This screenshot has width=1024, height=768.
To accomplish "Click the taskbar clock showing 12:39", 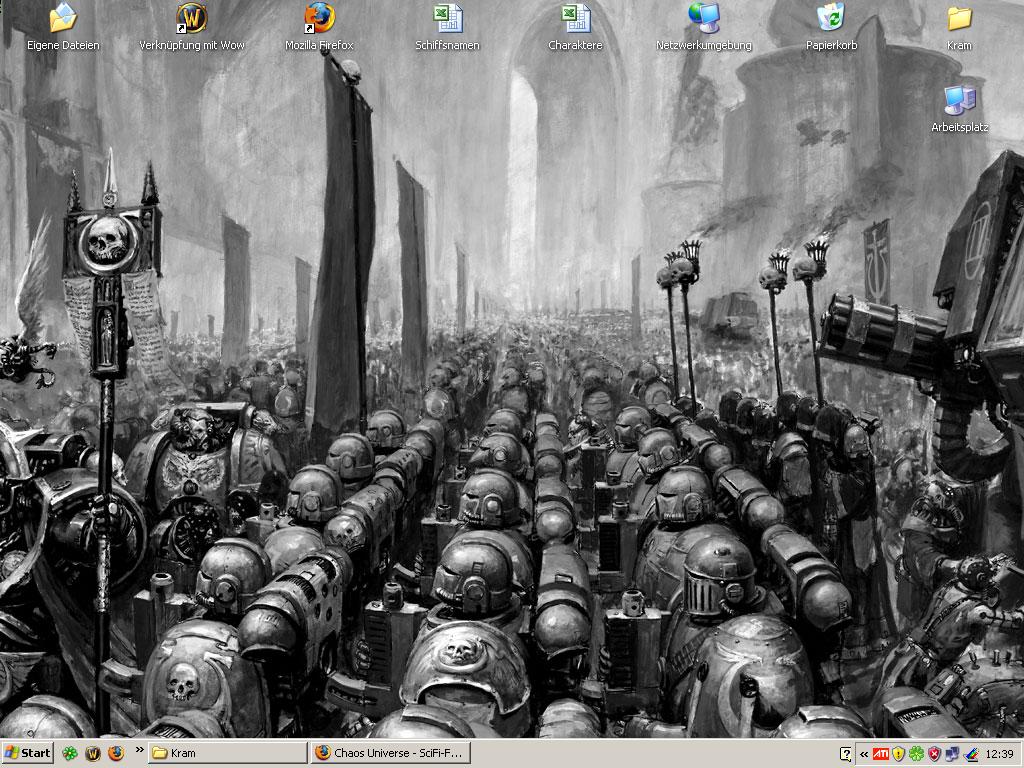I will coord(999,754).
